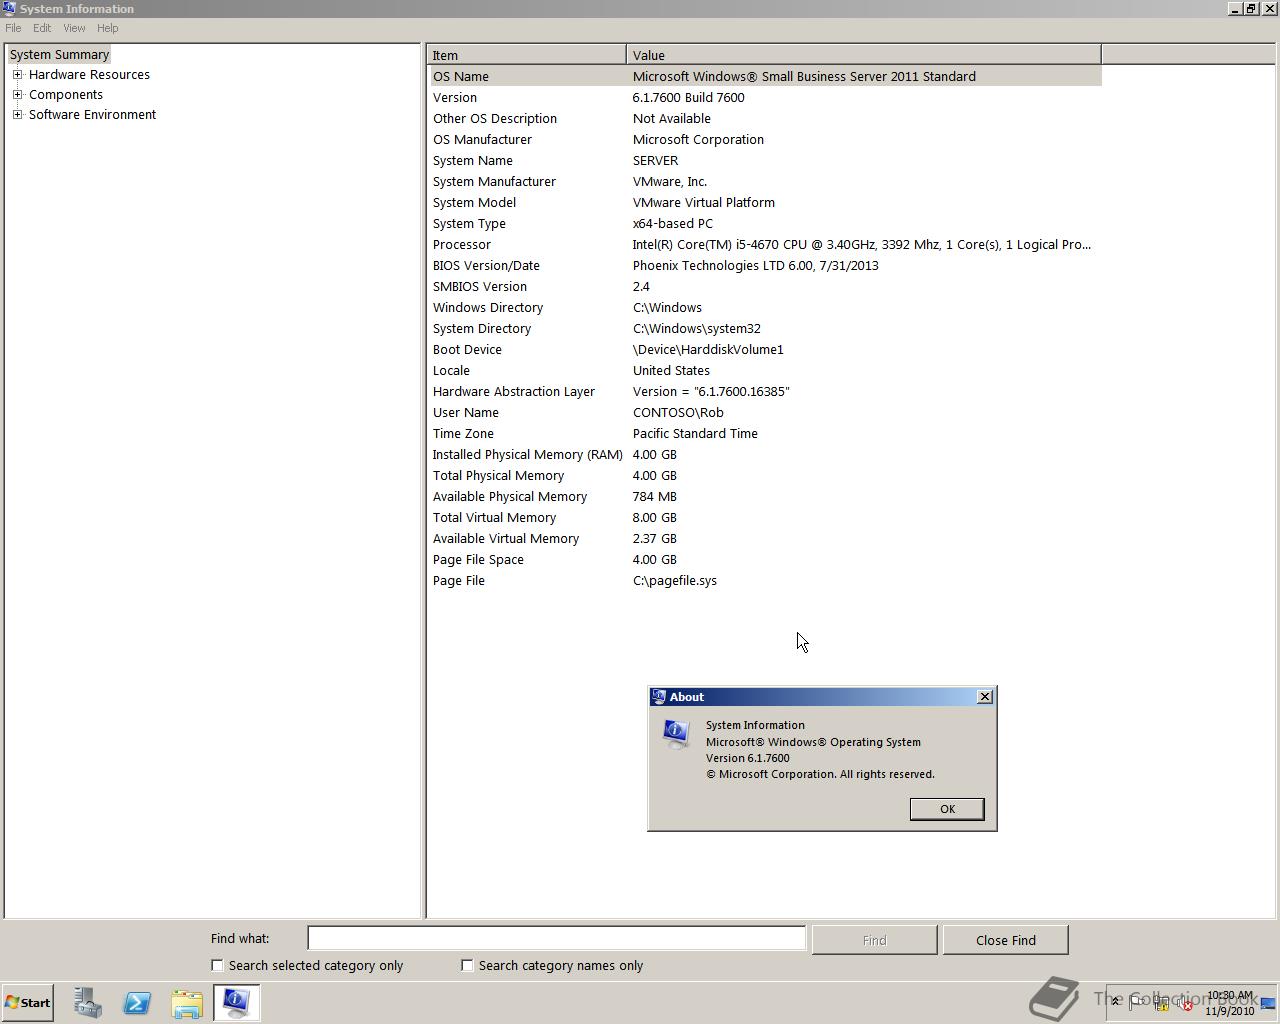
Task: Select the User Name row
Action: tap(765, 412)
